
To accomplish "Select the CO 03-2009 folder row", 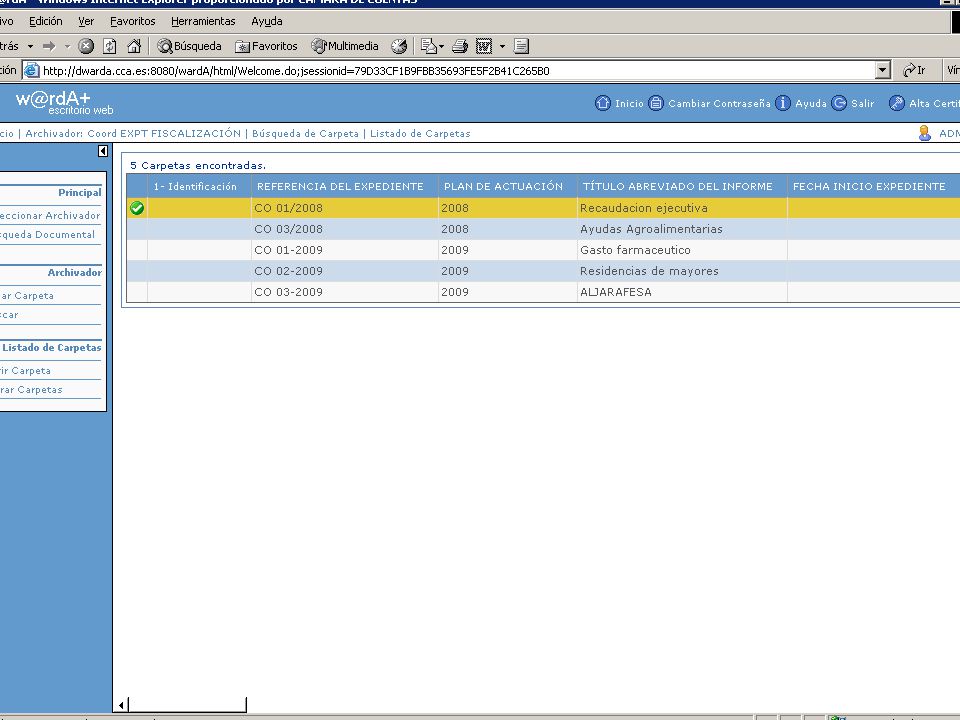I will point(543,292).
